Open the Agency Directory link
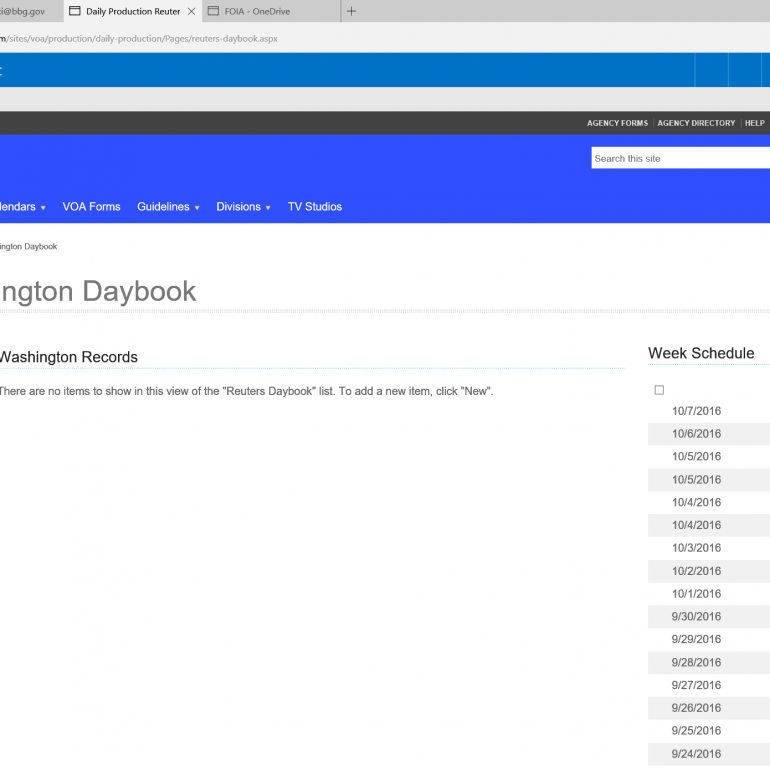Viewport: 770px width, 770px height. [696, 123]
